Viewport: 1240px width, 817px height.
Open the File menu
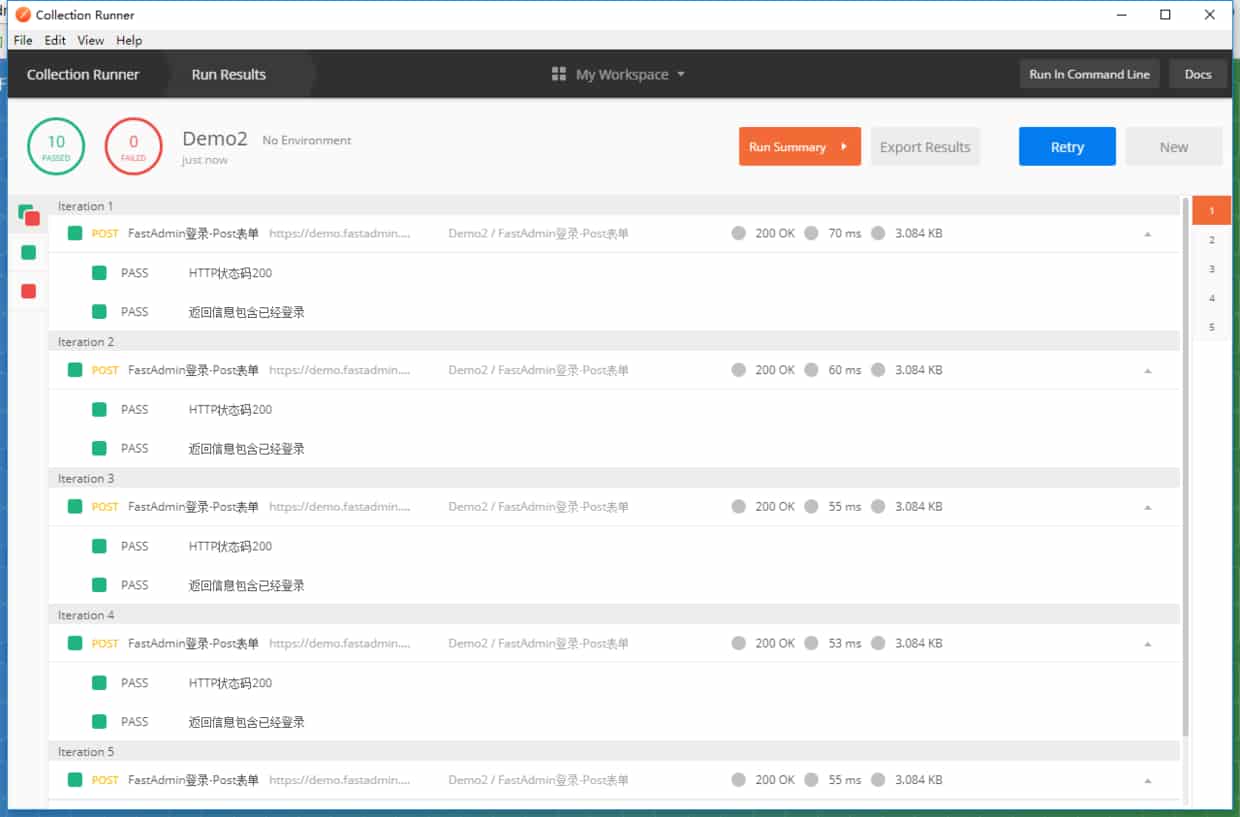click(23, 40)
